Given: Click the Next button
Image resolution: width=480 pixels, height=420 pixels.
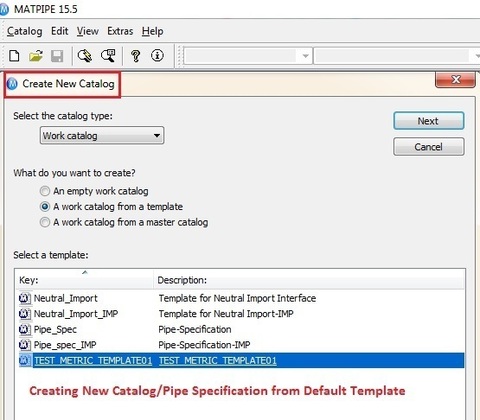Looking at the screenshot, I should (429, 121).
